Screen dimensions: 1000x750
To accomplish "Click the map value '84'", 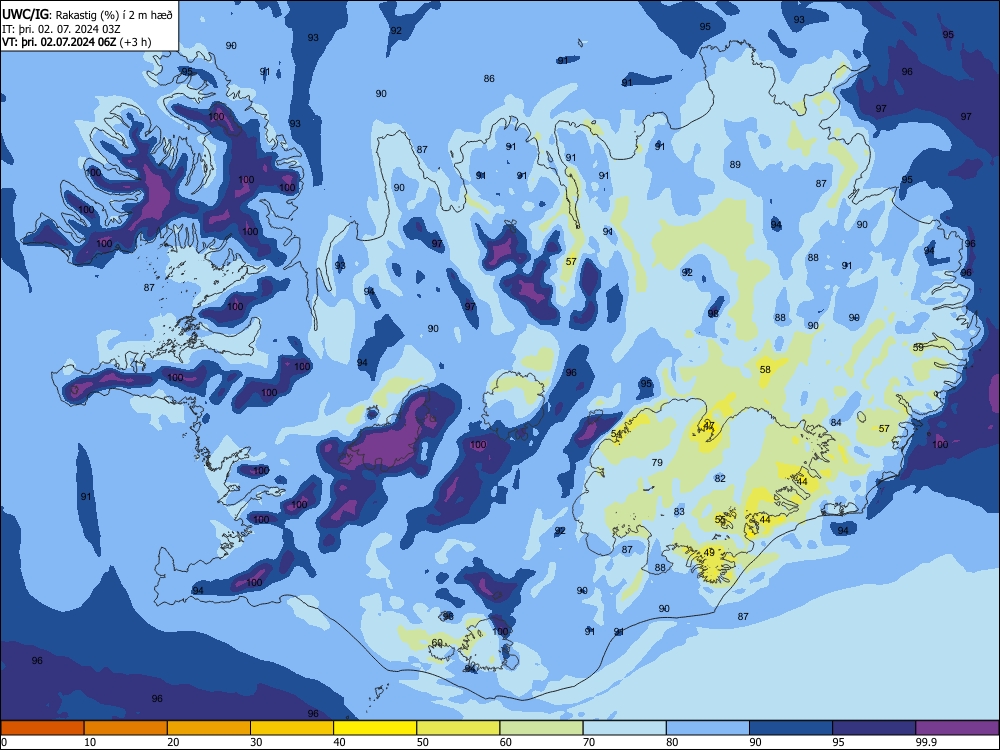I will pos(836,422).
